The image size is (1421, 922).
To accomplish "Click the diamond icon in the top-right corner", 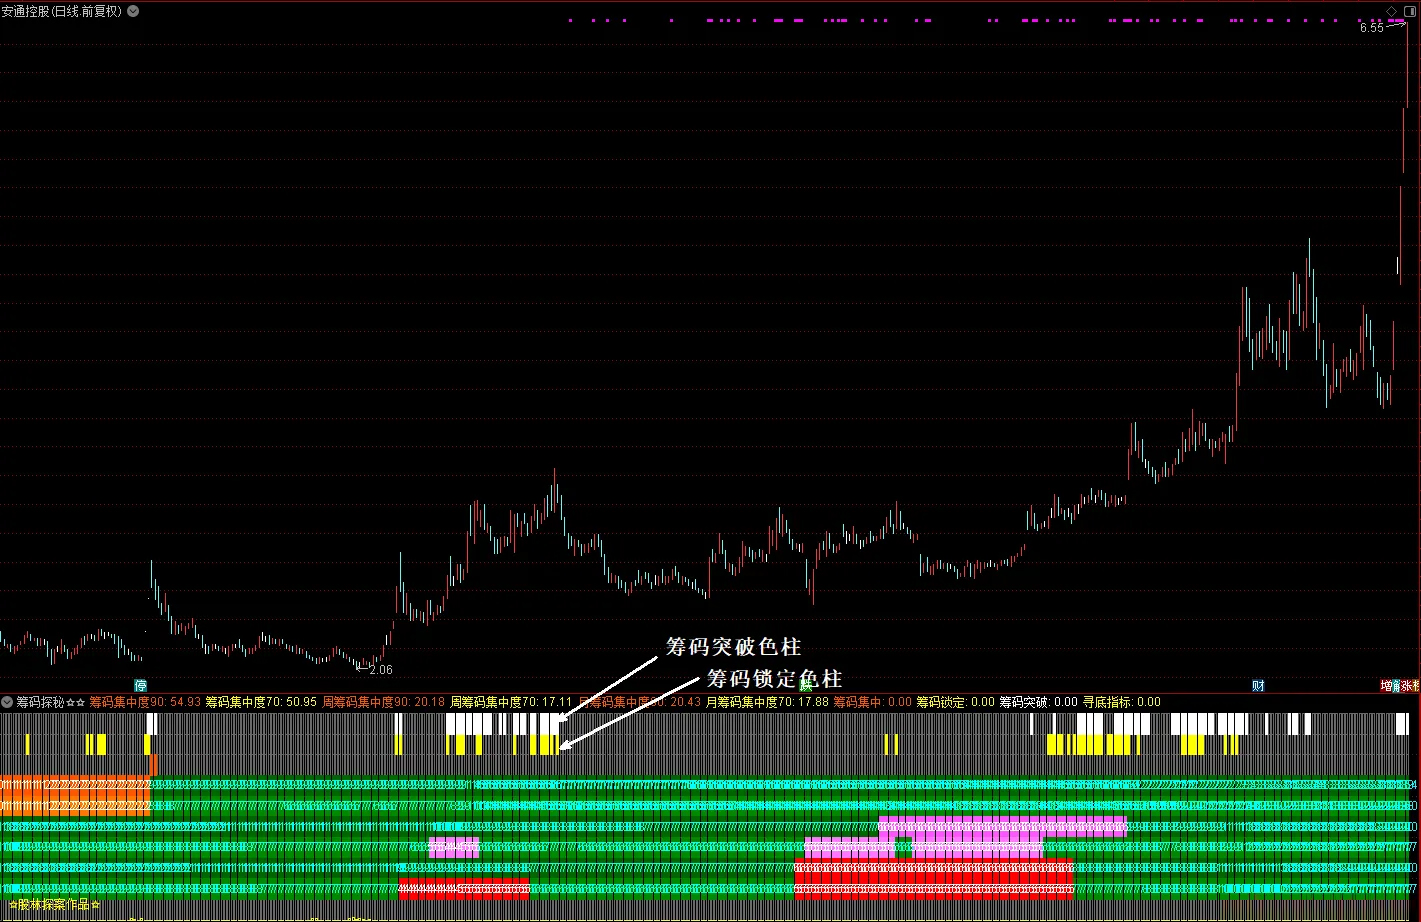I will [x=1391, y=11].
